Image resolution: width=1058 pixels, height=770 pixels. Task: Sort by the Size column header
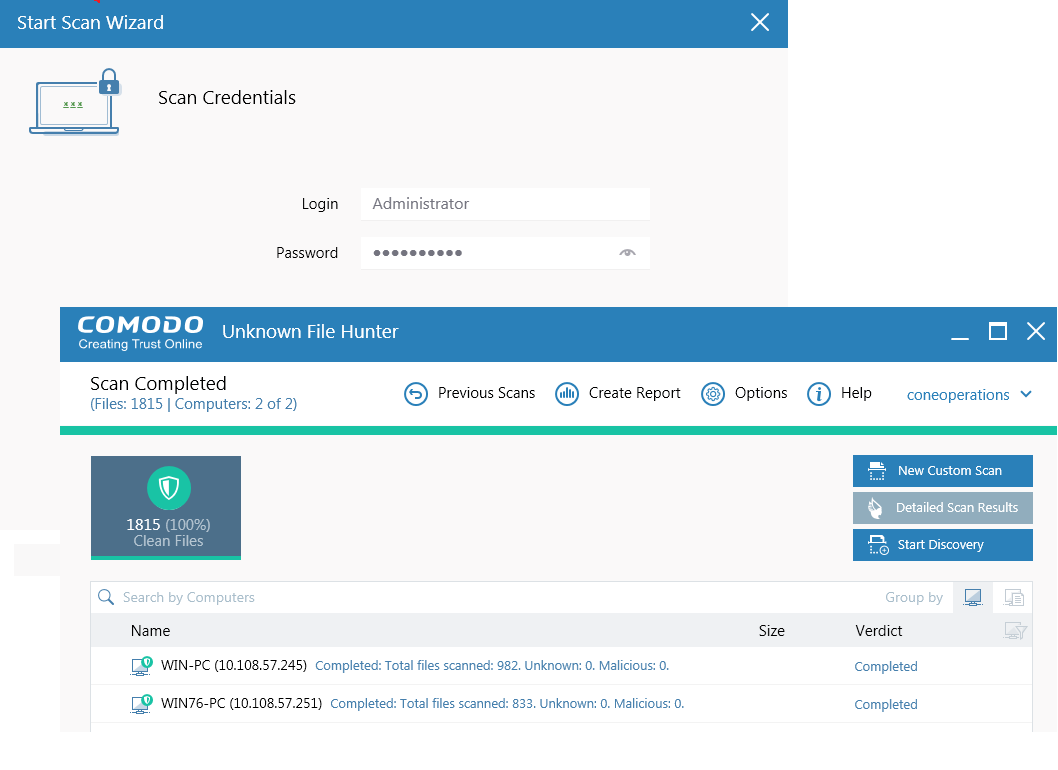click(x=771, y=631)
